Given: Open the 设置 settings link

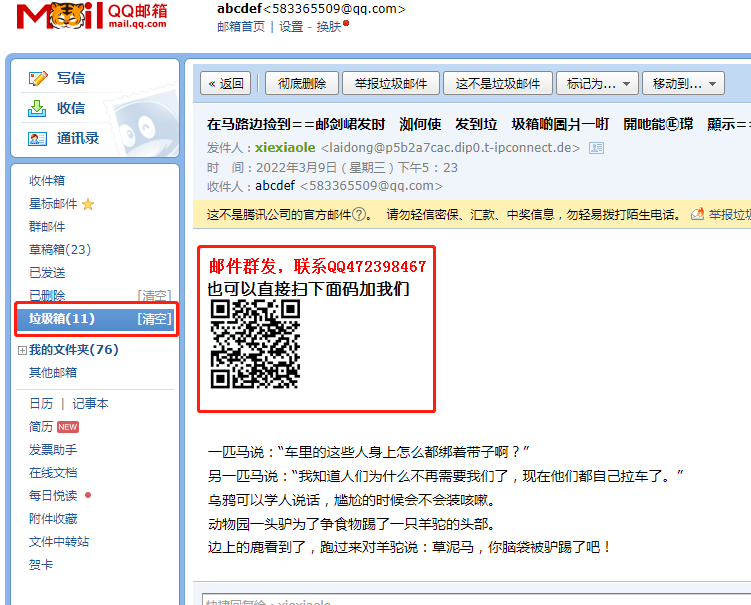Looking at the screenshot, I should [291, 27].
